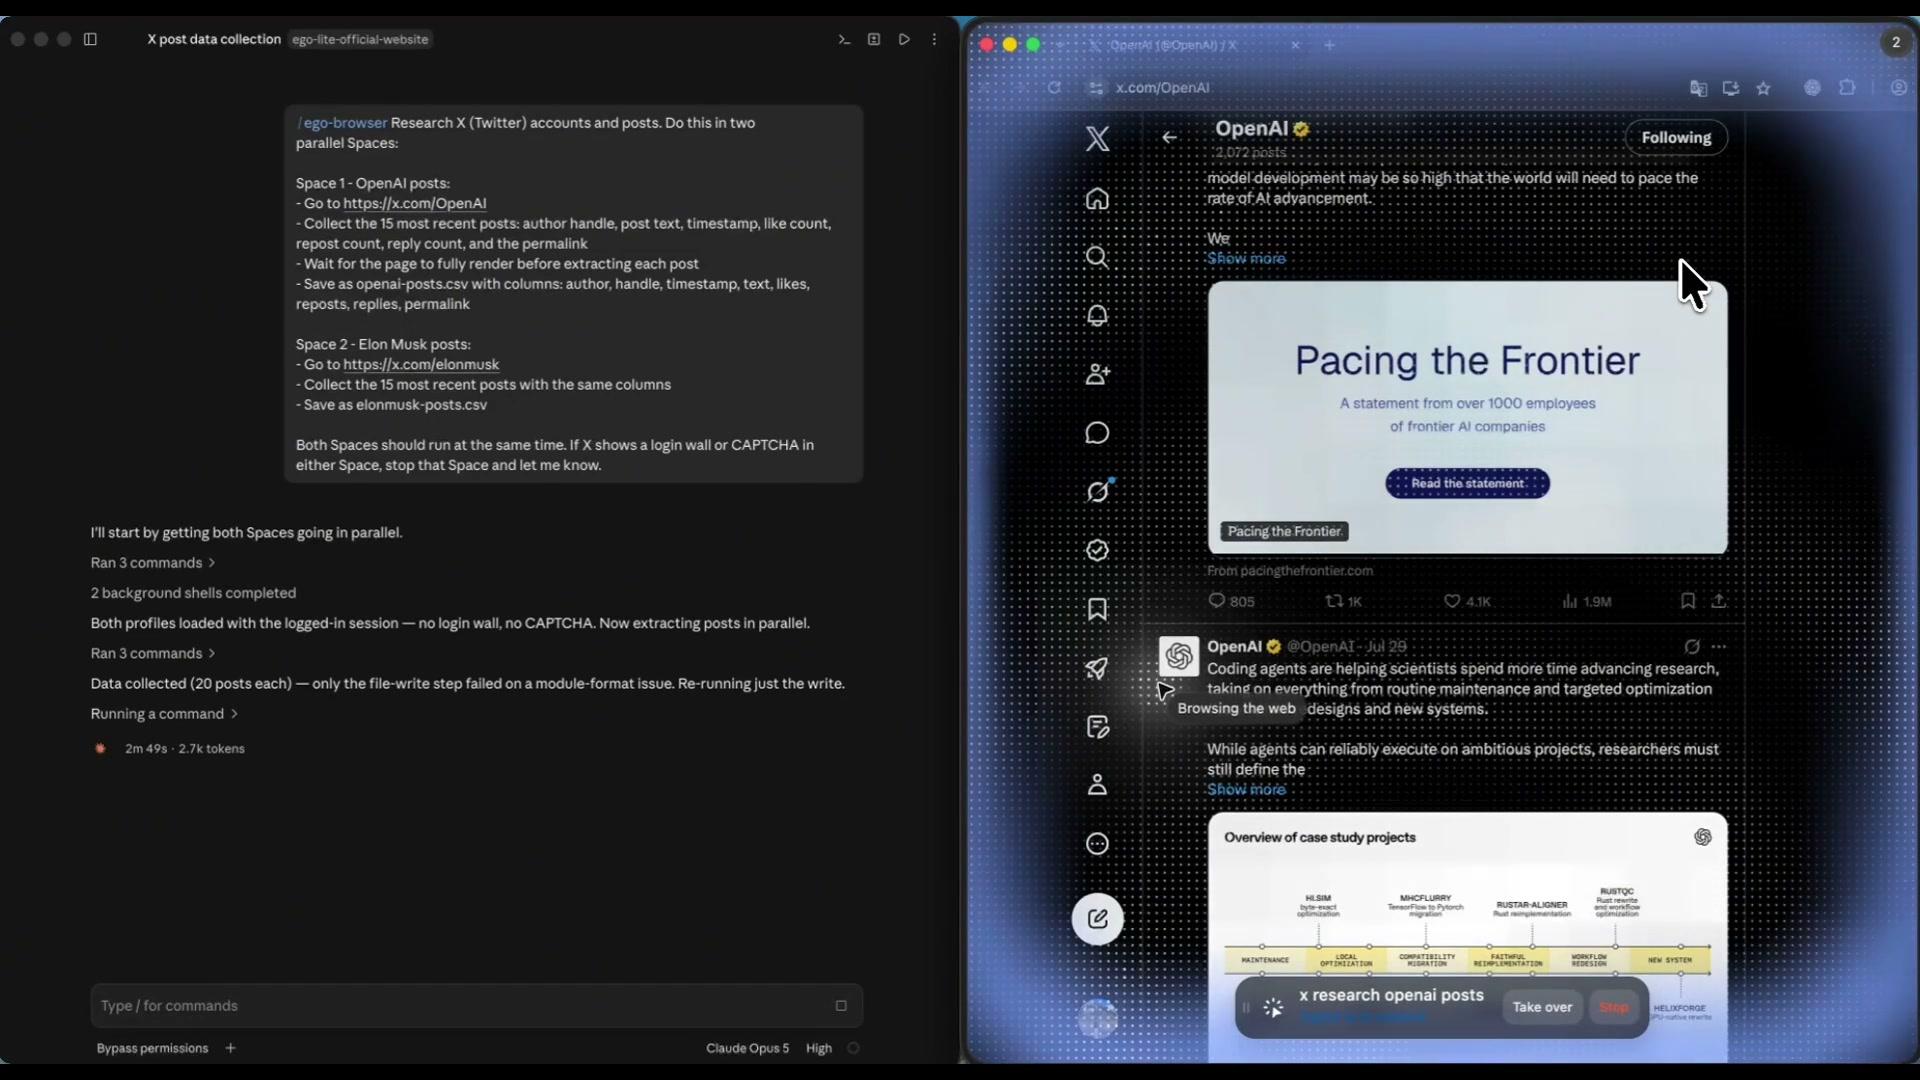The width and height of the screenshot is (1920, 1080).
Task: Click the run play icon in chat header
Action: pos(904,39)
